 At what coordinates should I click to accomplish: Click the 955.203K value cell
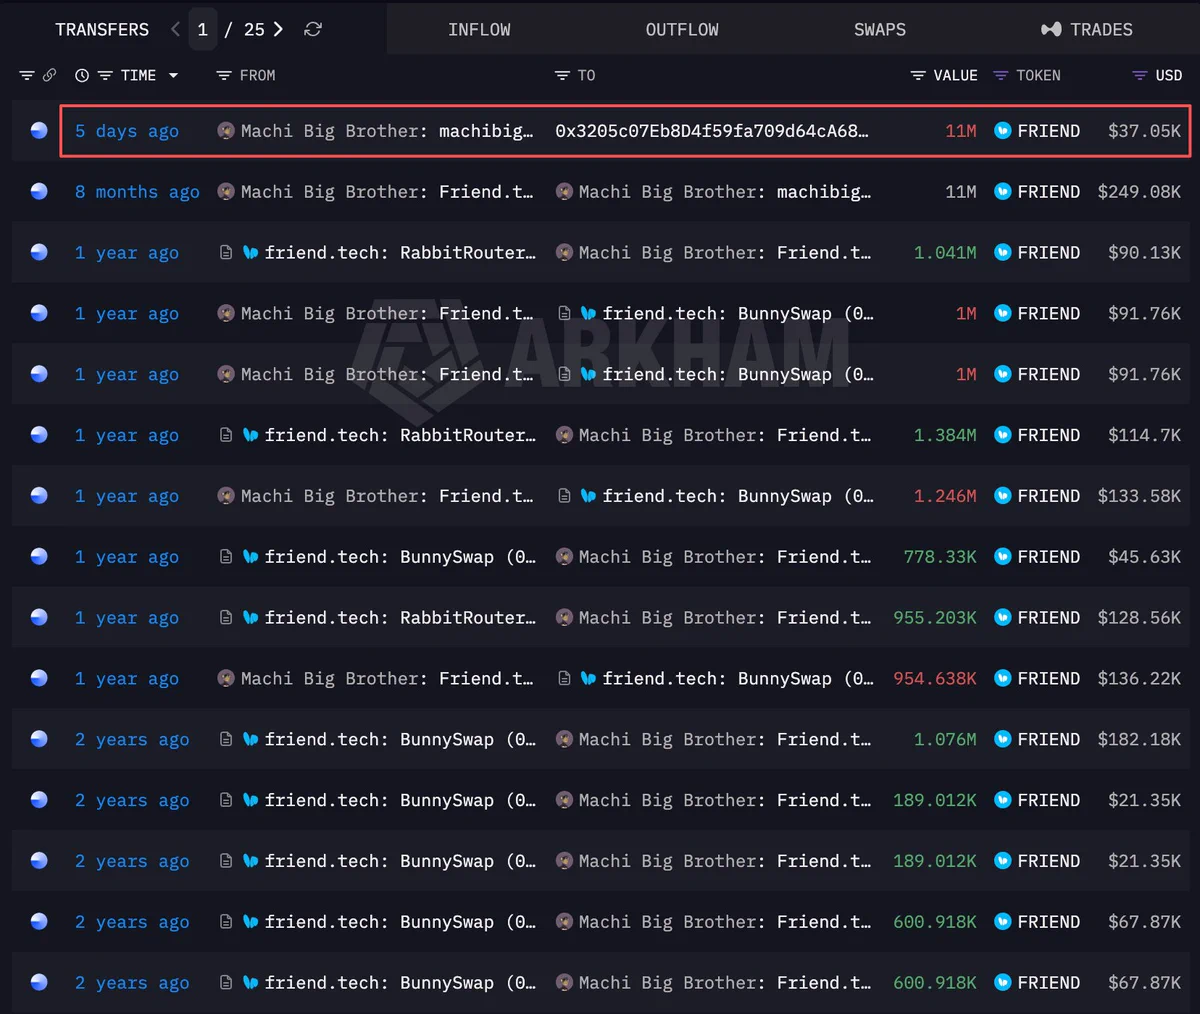click(x=935, y=618)
